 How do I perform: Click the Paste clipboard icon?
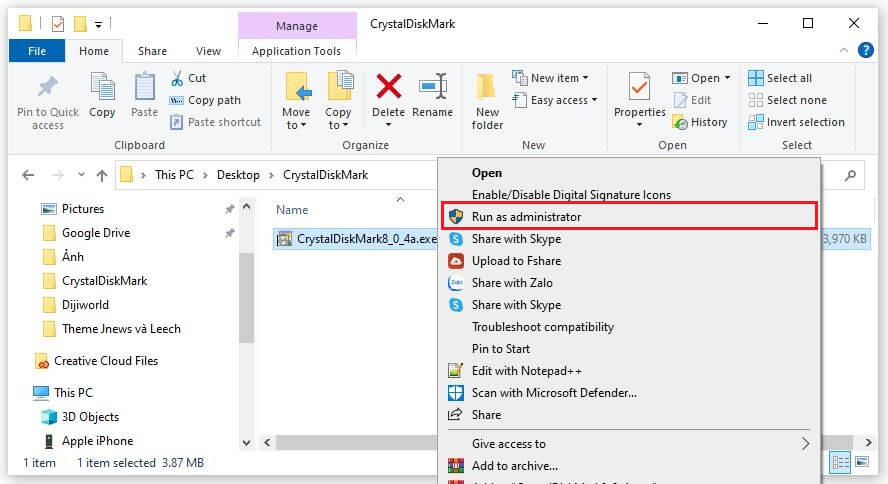pyautogui.click(x=144, y=87)
